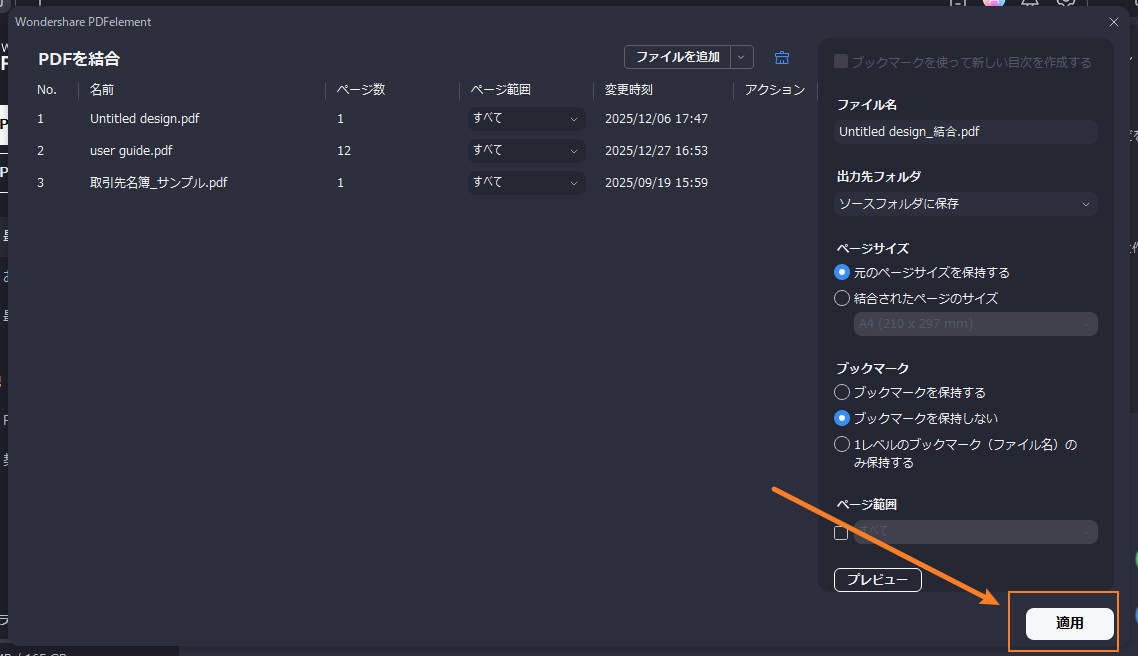Click the ファイル名 input field
This screenshot has height=656, width=1138.
964,131
